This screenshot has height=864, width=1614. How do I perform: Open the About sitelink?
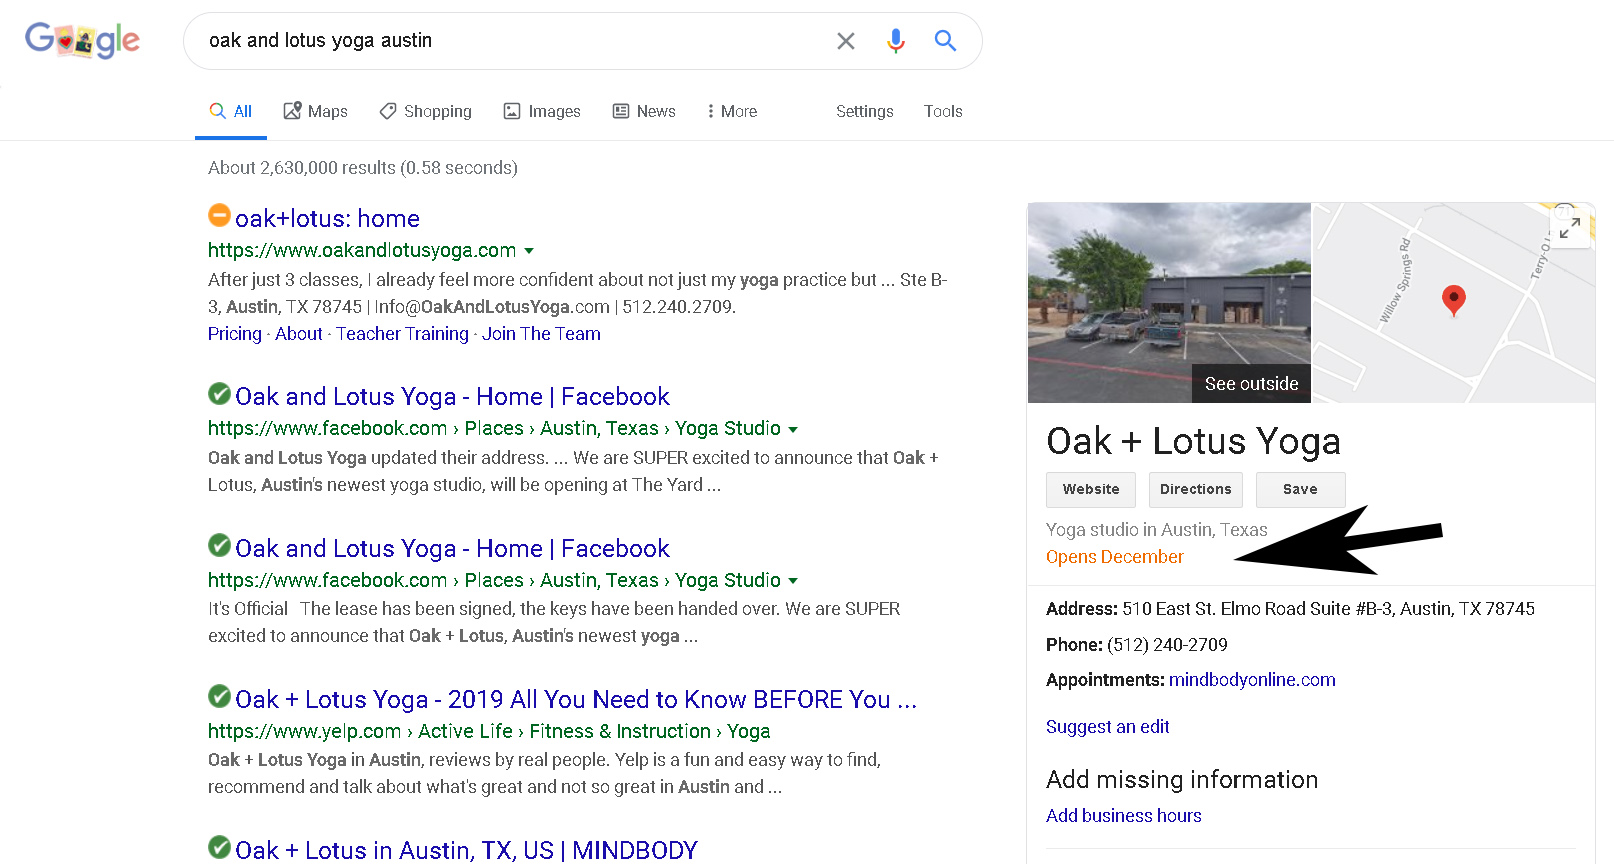point(299,334)
